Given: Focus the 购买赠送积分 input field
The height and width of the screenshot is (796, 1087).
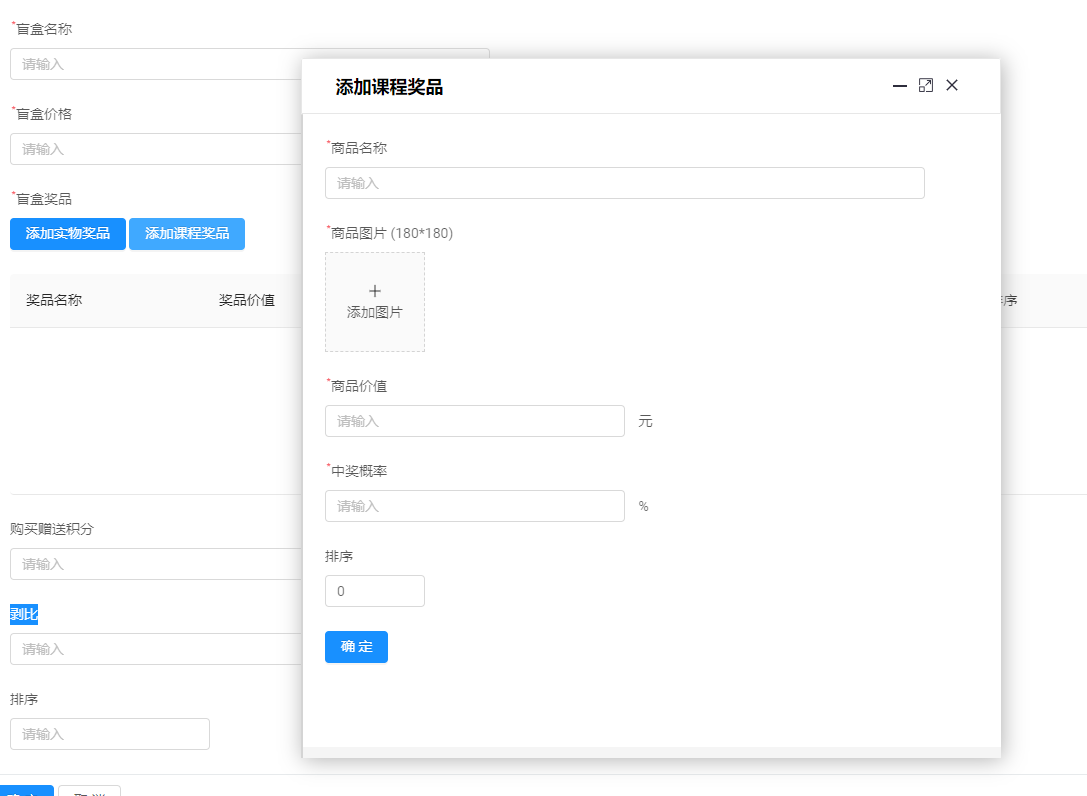Looking at the screenshot, I should click(x=156, y=564).
